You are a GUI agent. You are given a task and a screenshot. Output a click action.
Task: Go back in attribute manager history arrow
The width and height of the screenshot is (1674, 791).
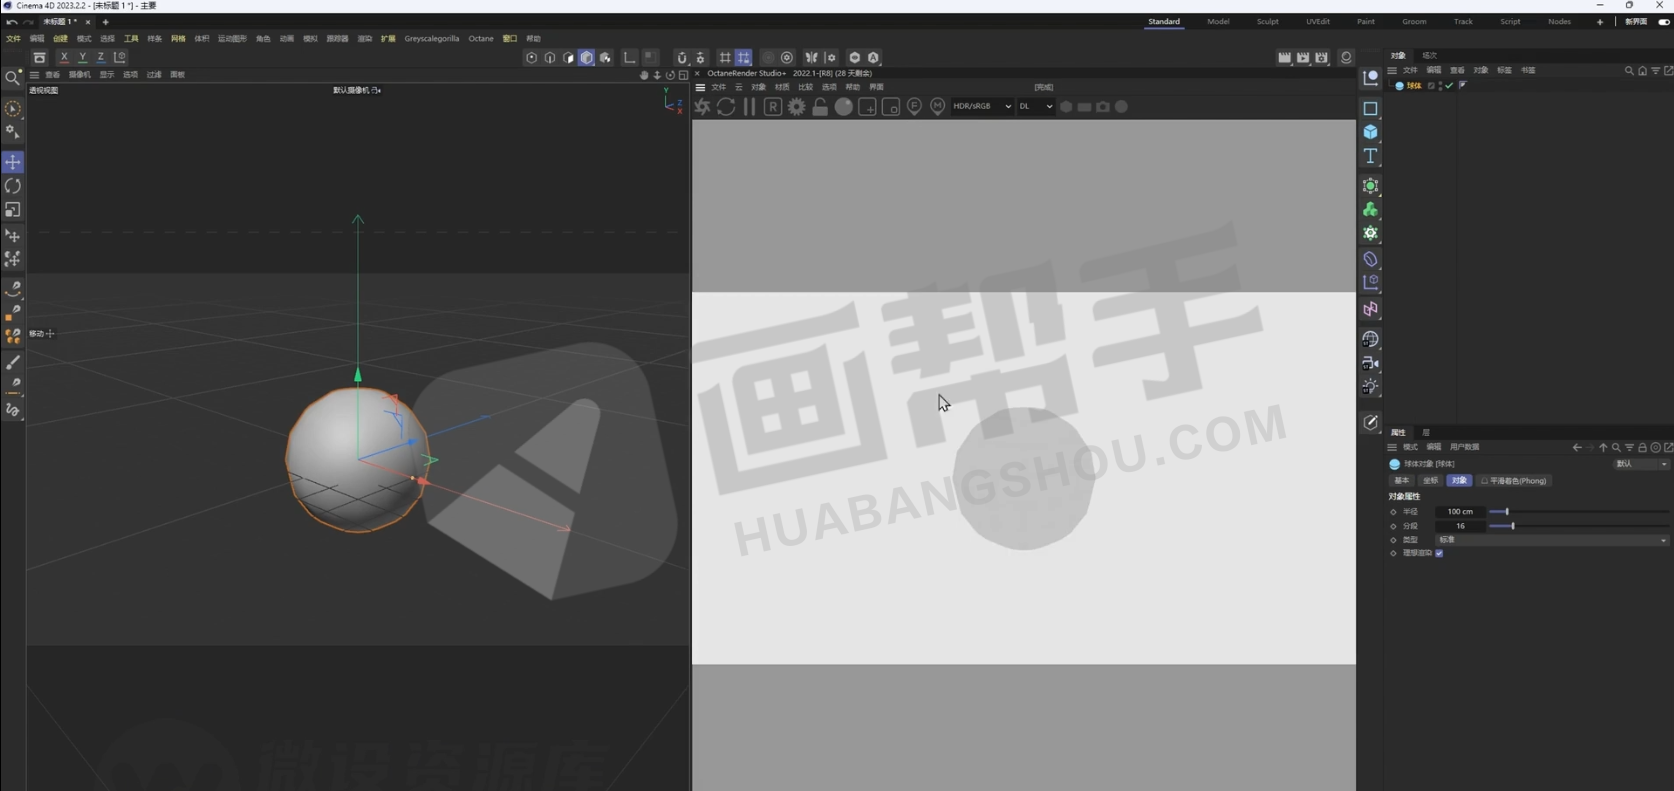click(x=1577, y=448)
